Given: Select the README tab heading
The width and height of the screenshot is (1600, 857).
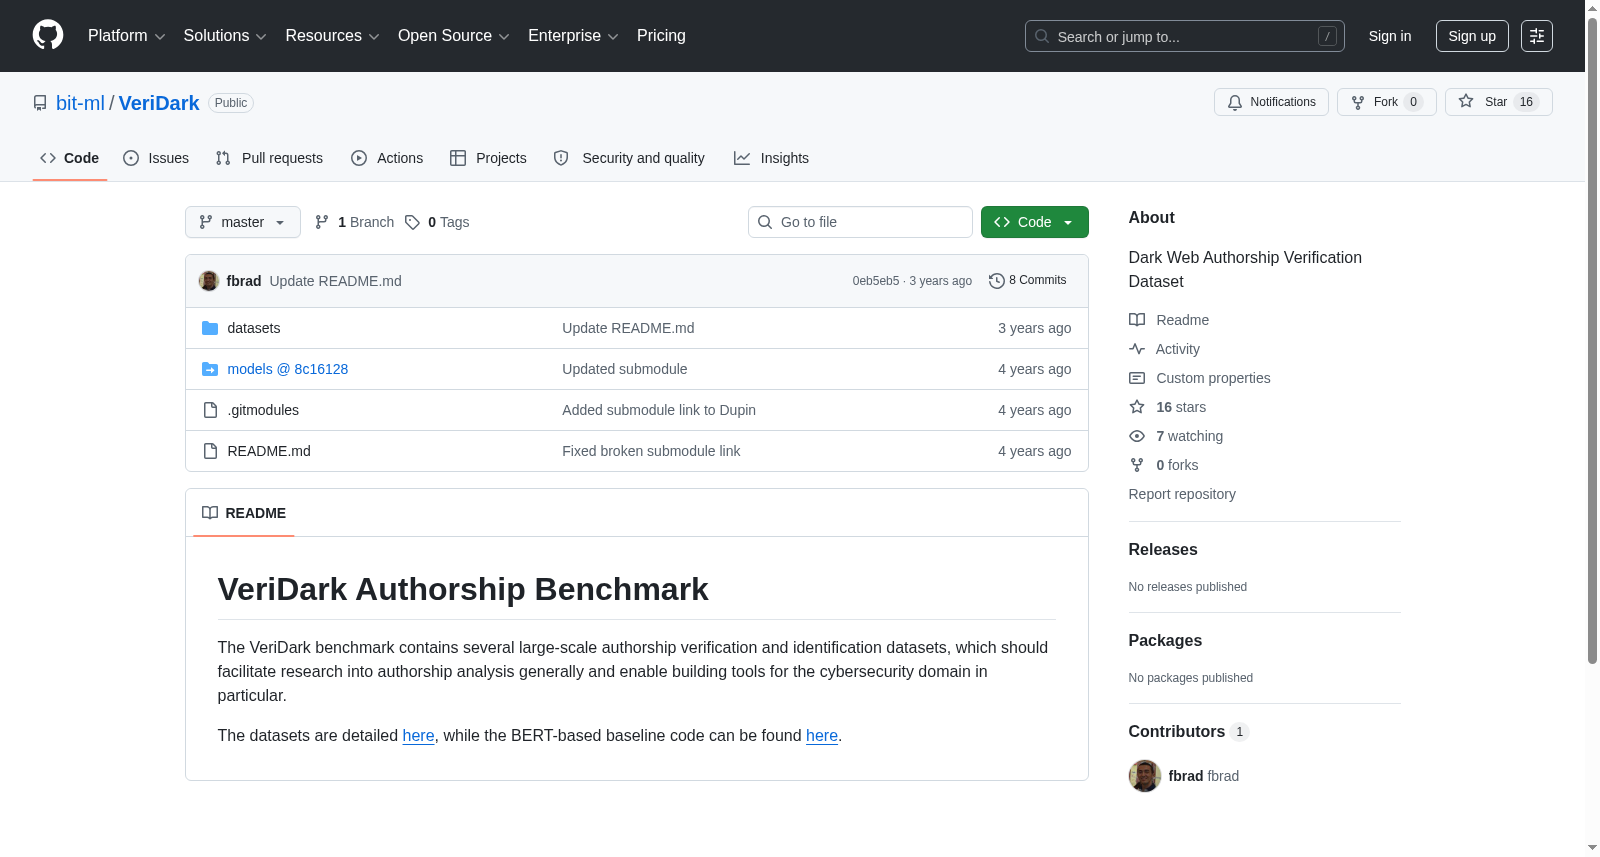Looking at the screenshot, I should [244, 513].
